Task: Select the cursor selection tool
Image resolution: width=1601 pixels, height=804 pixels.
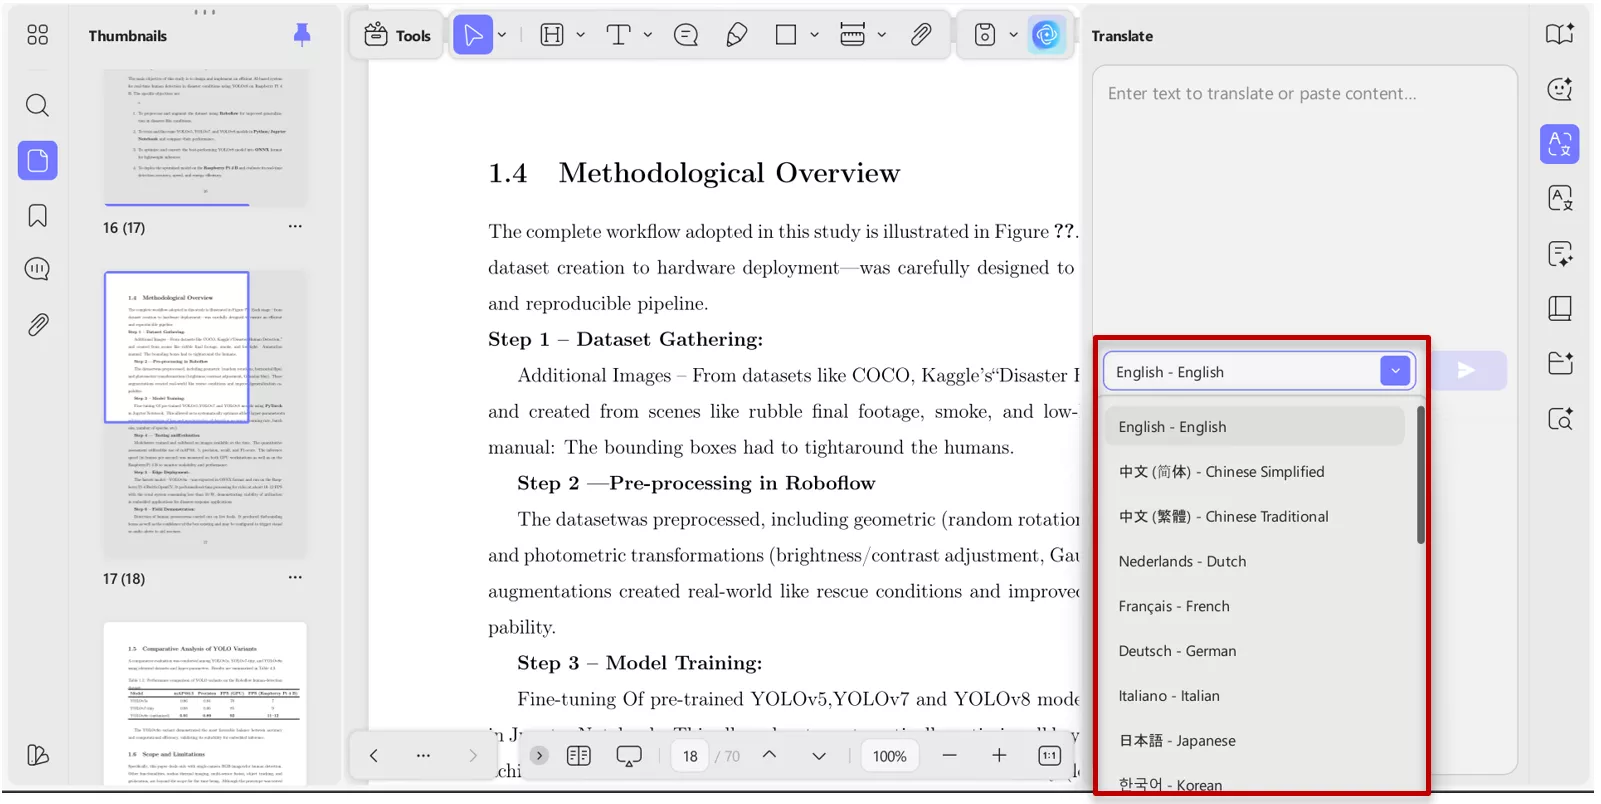Action: click(473, 35)
